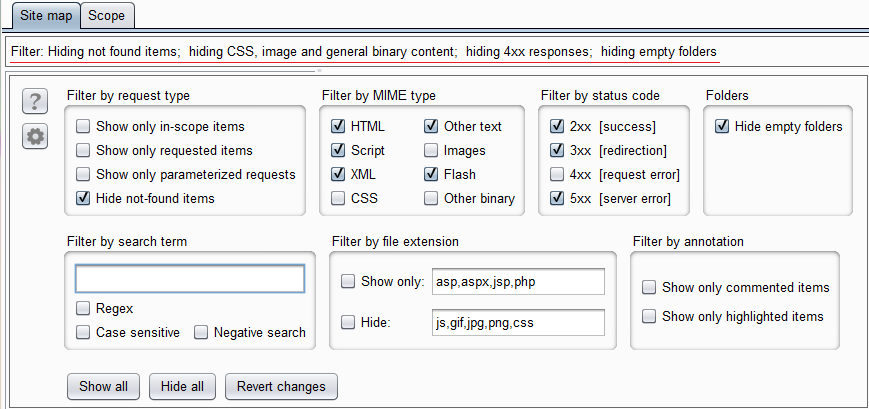This screenshot has height=409, width=869.
Task: Click the search term input field
Action: click(x=189, y=278)
